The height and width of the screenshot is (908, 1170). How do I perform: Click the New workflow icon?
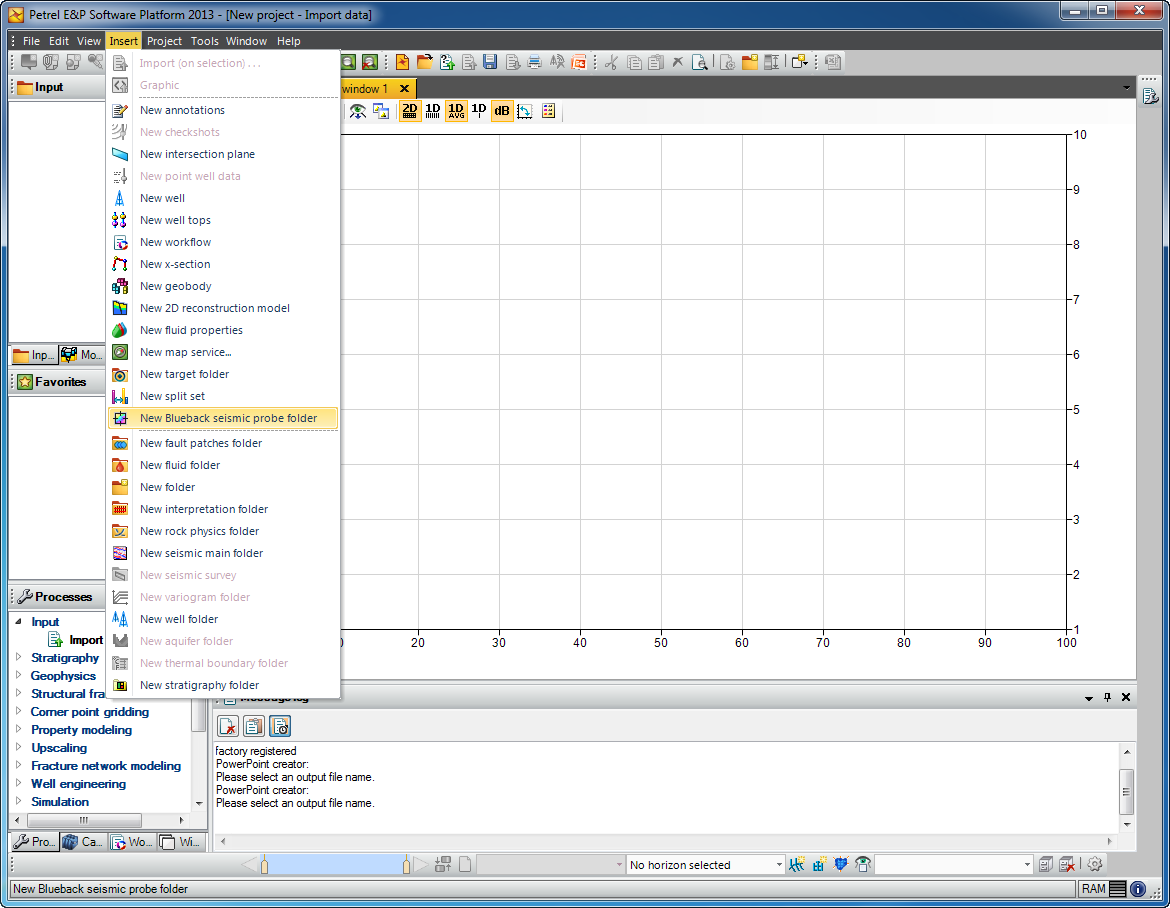point(119,242)
